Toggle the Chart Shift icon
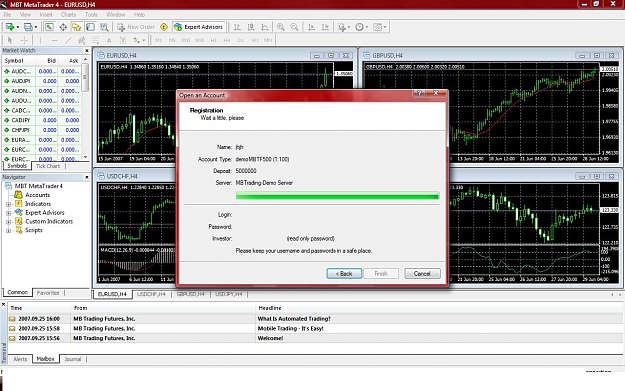Screen dimensions: 625x391 tap(325, 27)
